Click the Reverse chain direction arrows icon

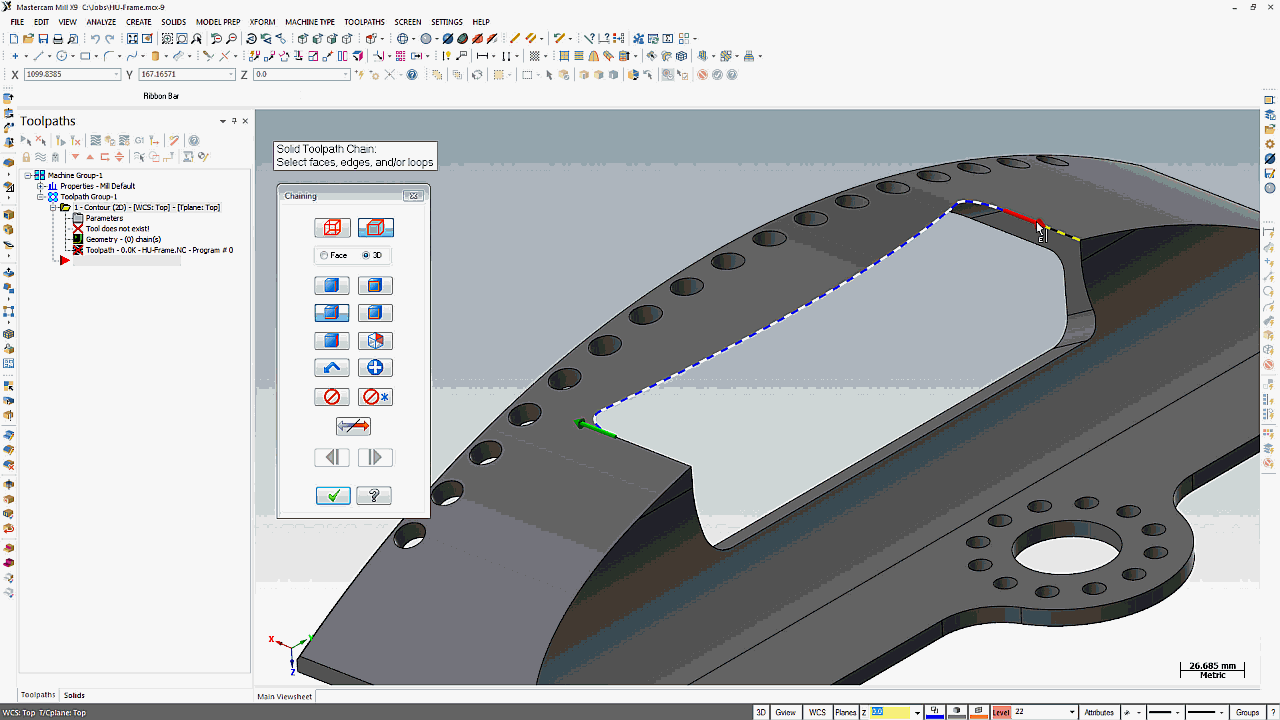point(353,427)
